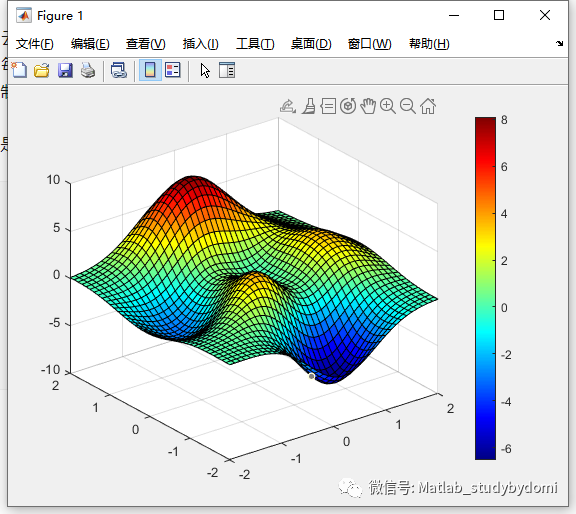This screenshot has width=576, height=514.
Task: Open the 查看(V) menu
Action: point(145,44)
